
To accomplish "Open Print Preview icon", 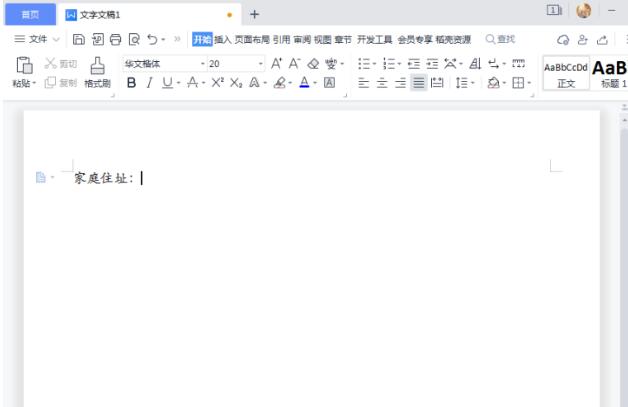I will (134, 39).
